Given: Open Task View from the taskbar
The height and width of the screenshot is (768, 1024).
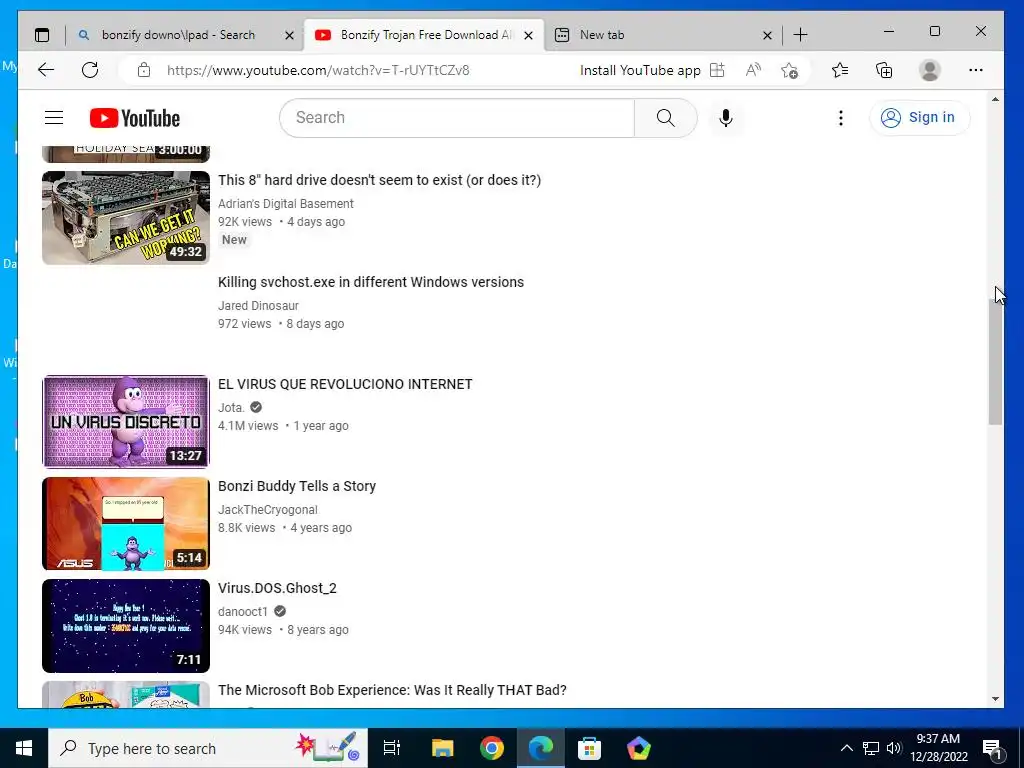Looking at the screenshot, I should click(x=392, y=748).
